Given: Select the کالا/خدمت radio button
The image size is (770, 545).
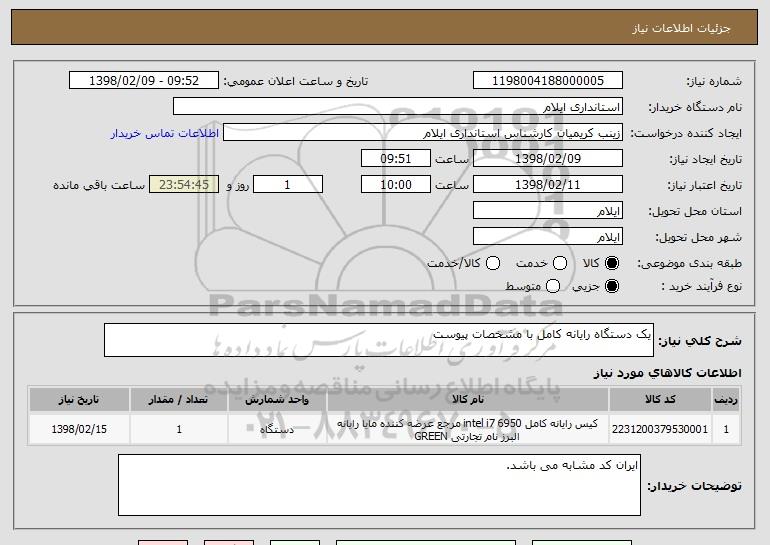Looking at the screenshot, I should (x=493, y=263).
